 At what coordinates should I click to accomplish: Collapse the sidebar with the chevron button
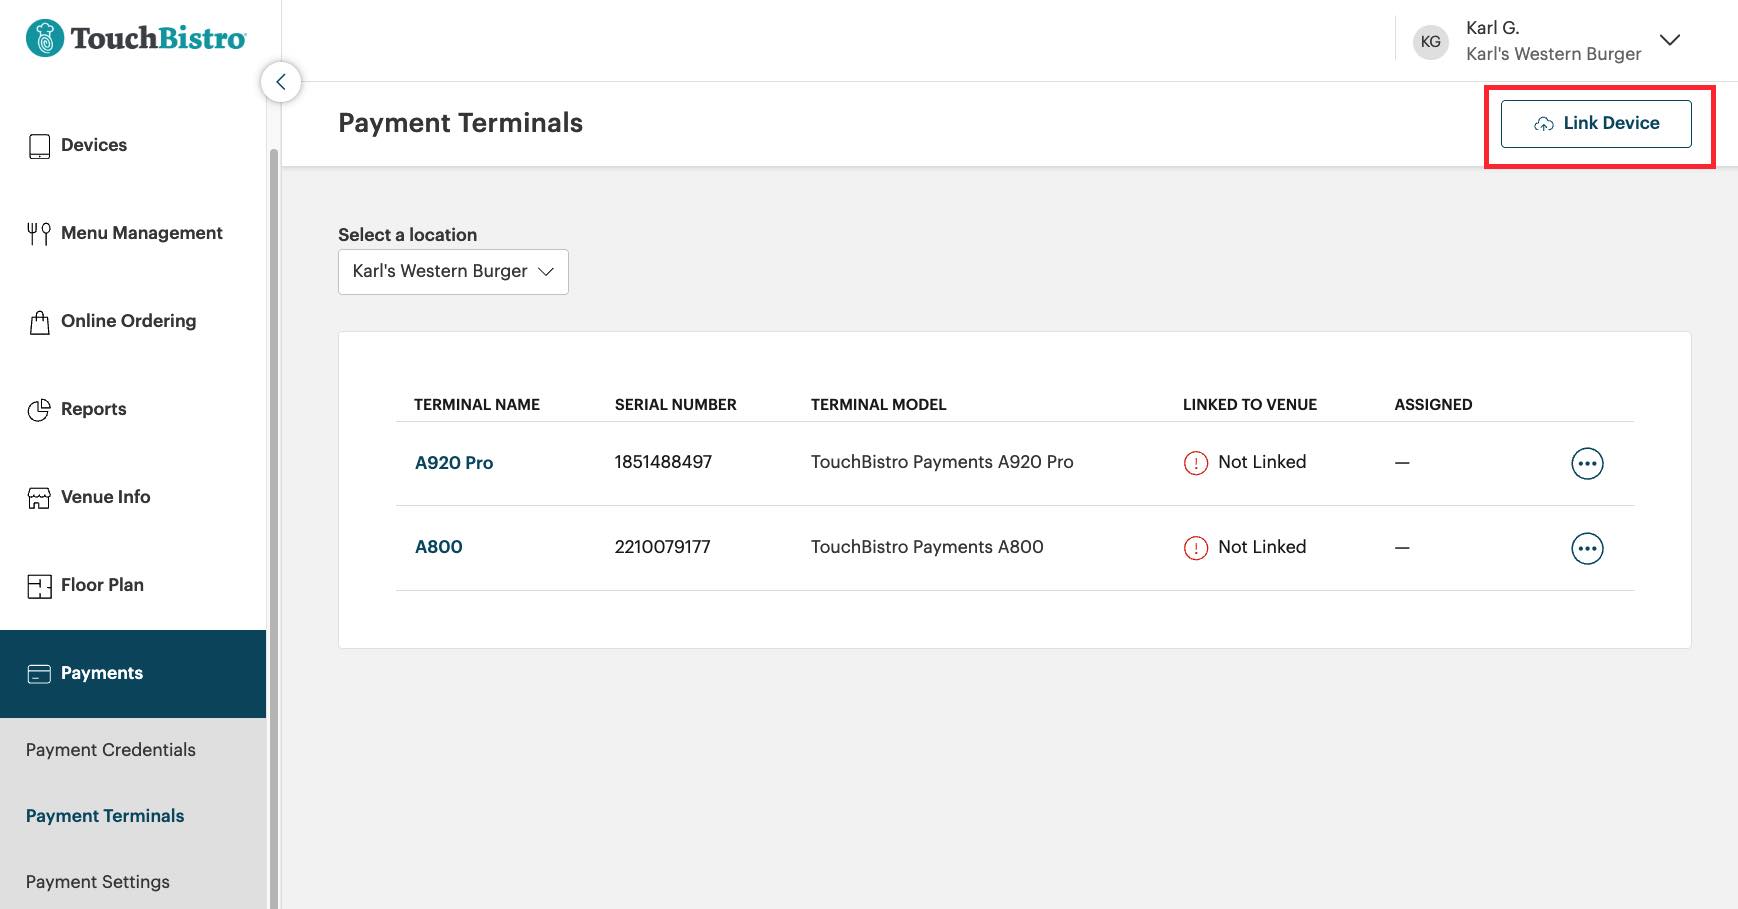coord(281,81)
